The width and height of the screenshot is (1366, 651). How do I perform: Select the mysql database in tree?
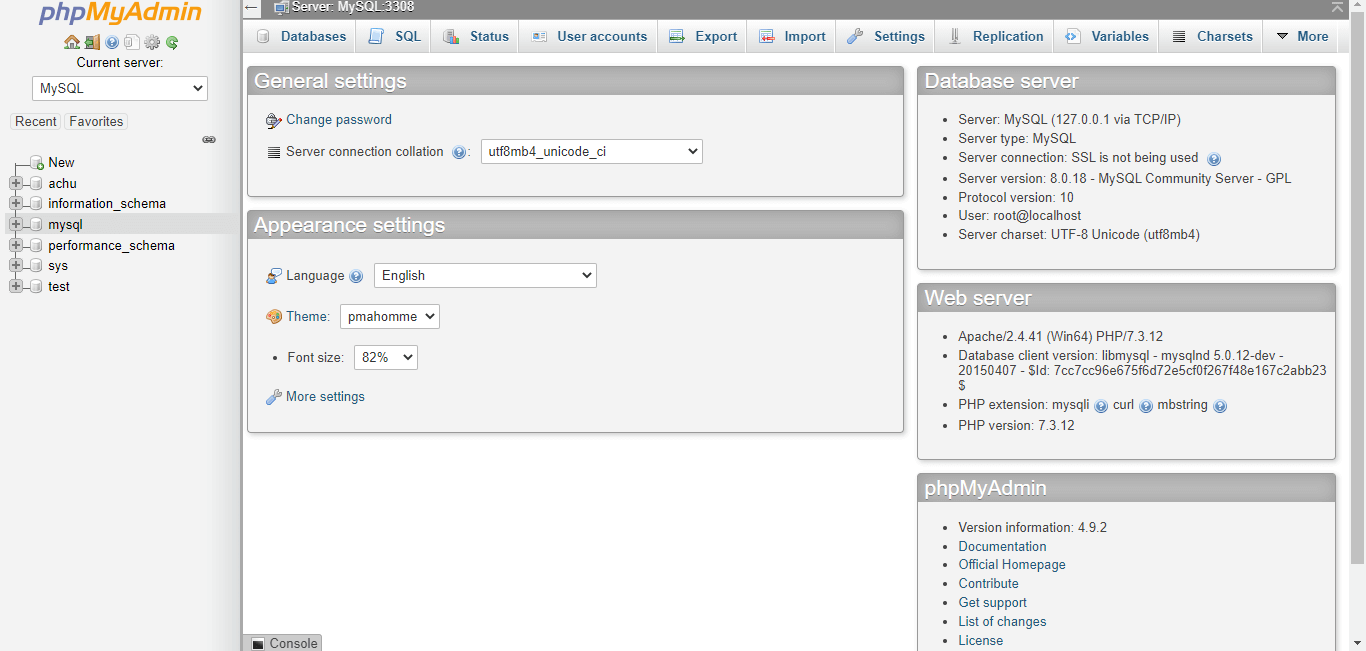pos(65,224)
